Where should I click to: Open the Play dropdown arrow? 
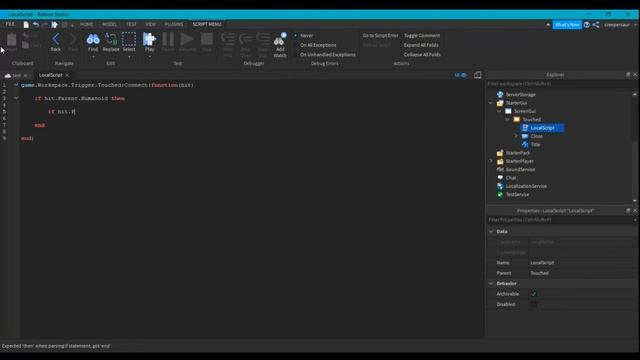coord(149,57)
